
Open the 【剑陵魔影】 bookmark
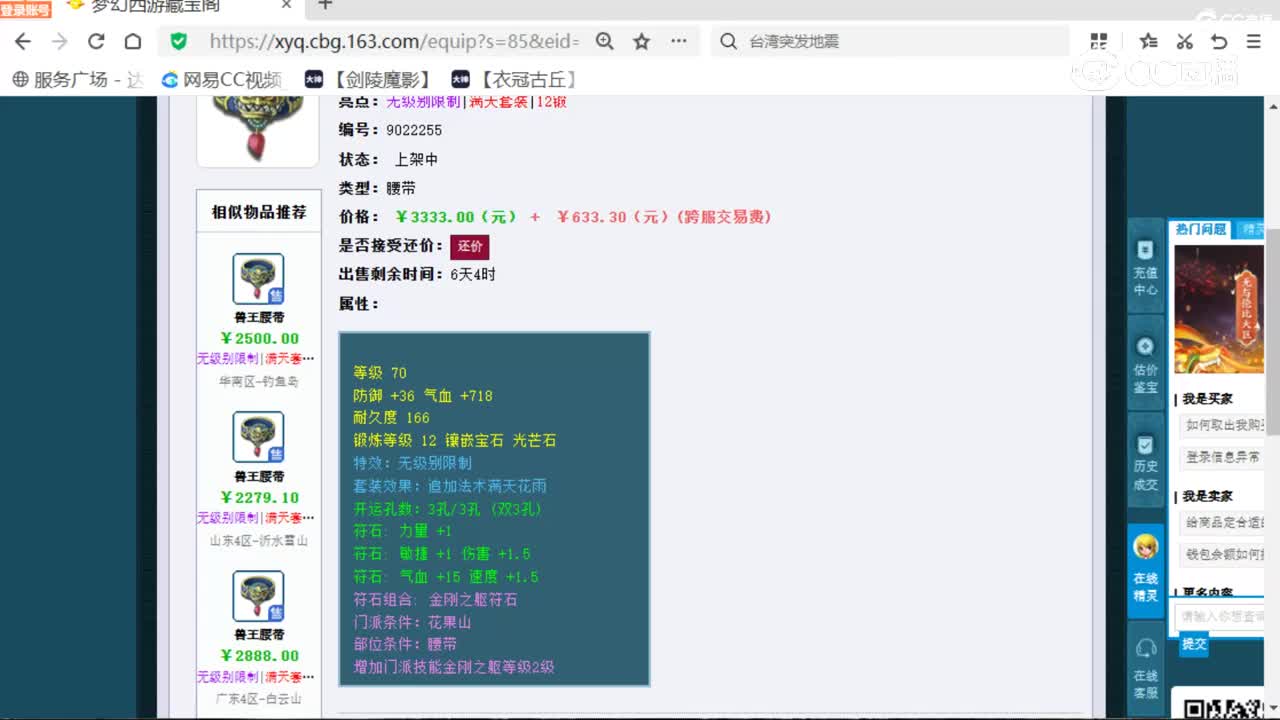(370, 80)
